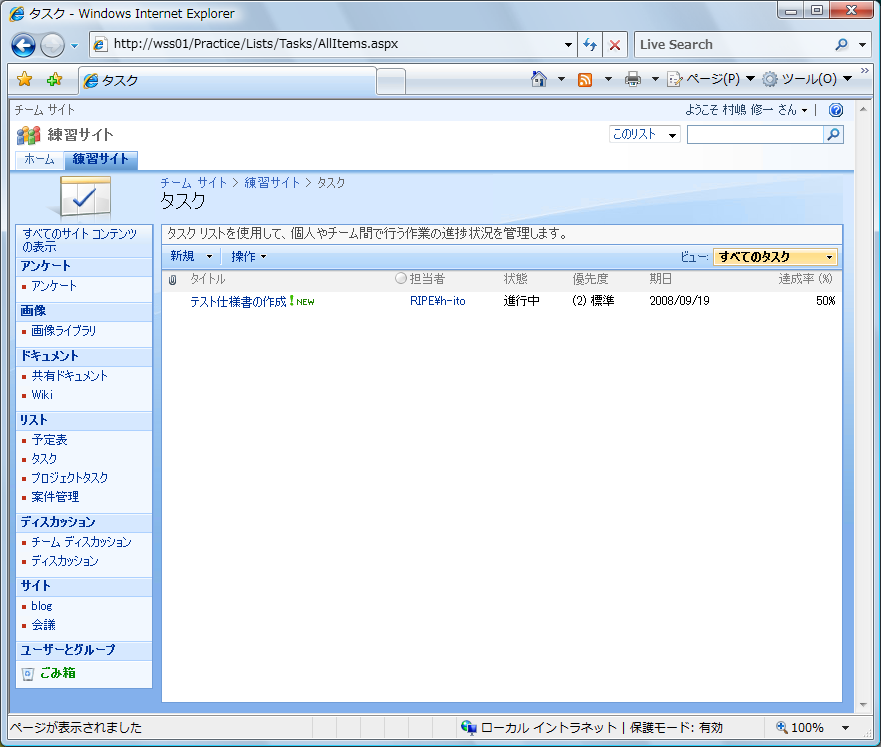Select the 練習サイト navigation tab
Image resolution: width=881 pixels, height=747 pixels.
pyautogui.click(x=101, y=159)
